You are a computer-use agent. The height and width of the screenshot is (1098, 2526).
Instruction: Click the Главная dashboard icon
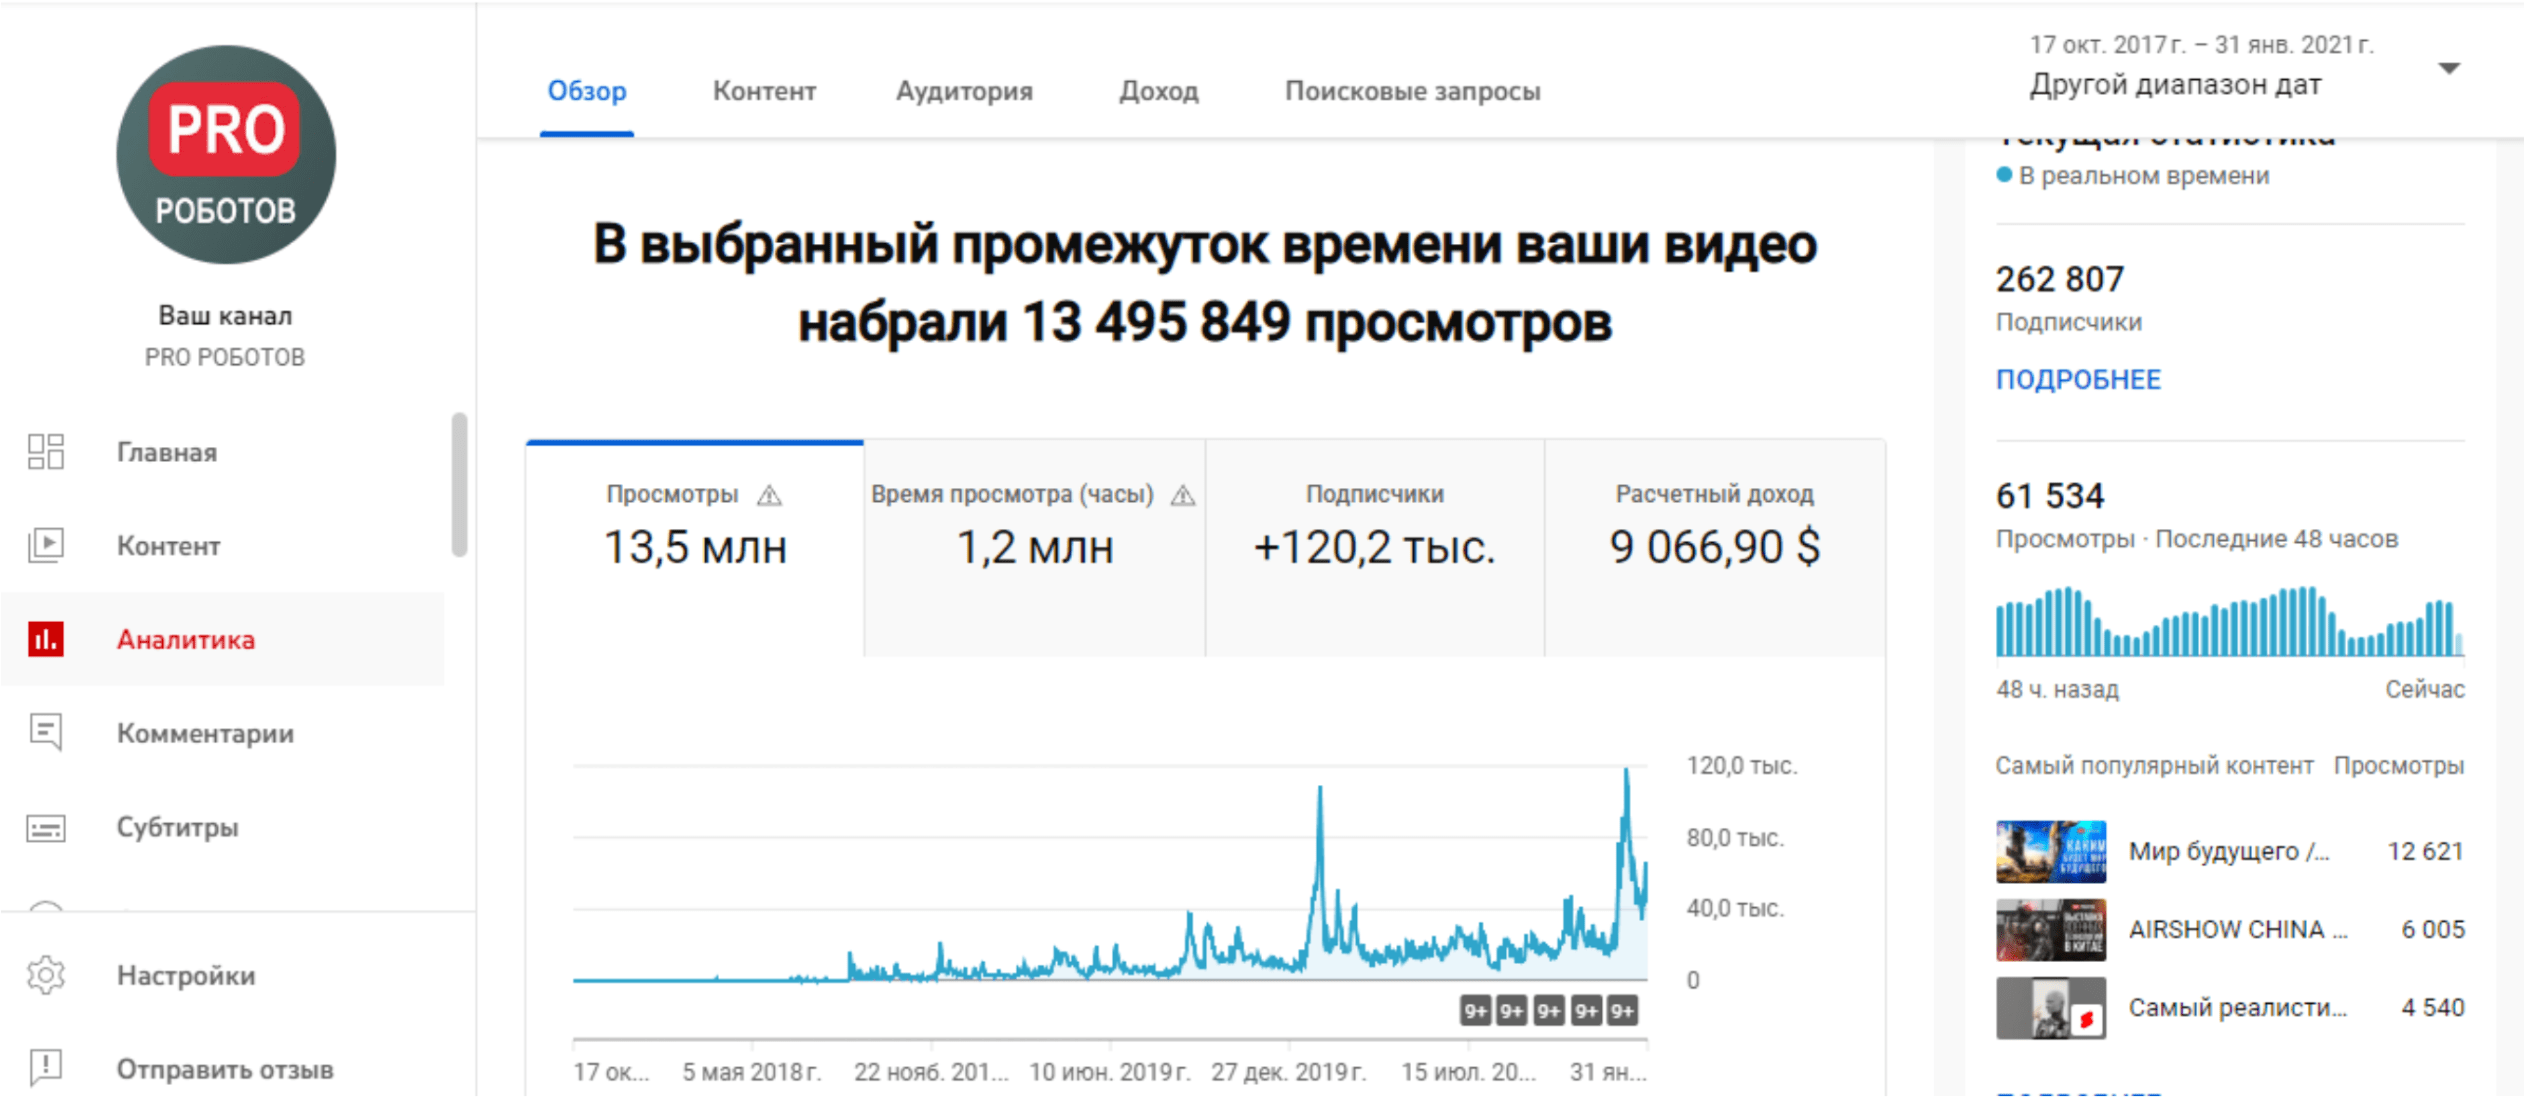point(46,452)
